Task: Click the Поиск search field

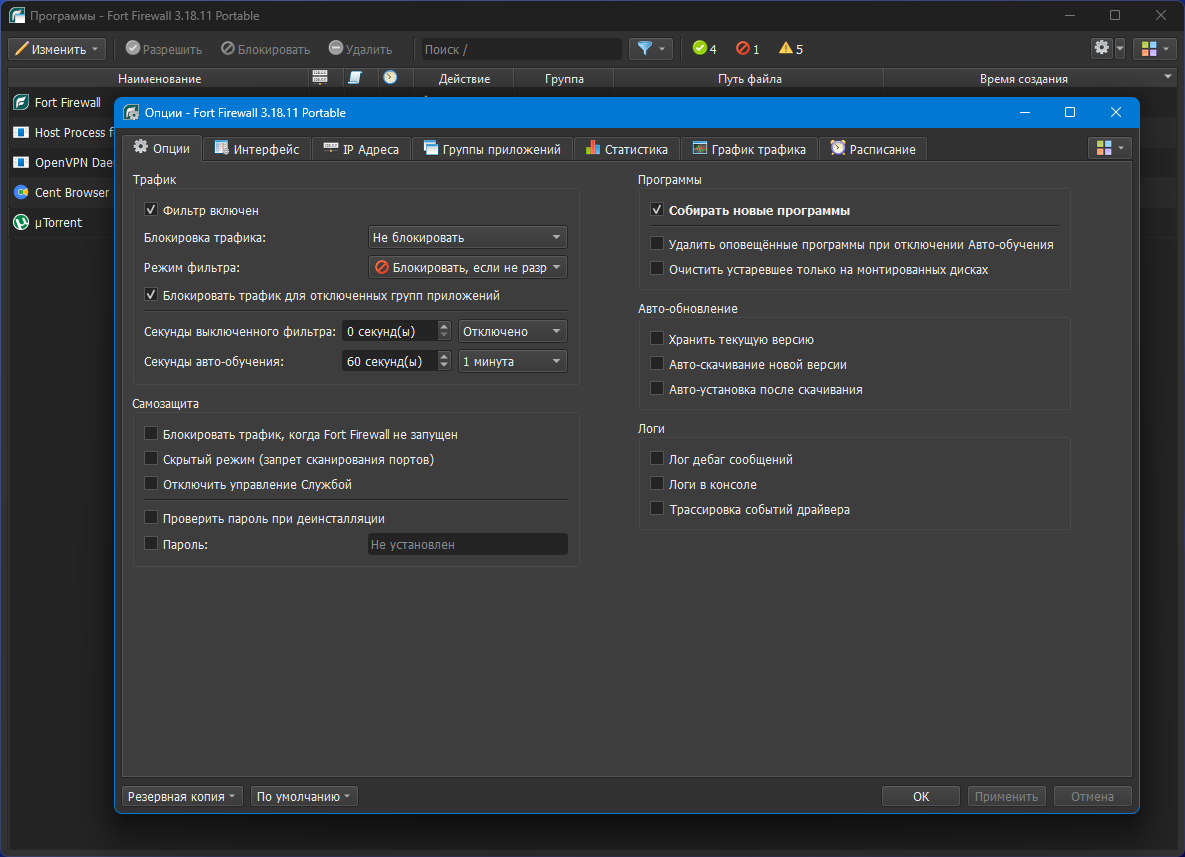Action: [521, 49]
